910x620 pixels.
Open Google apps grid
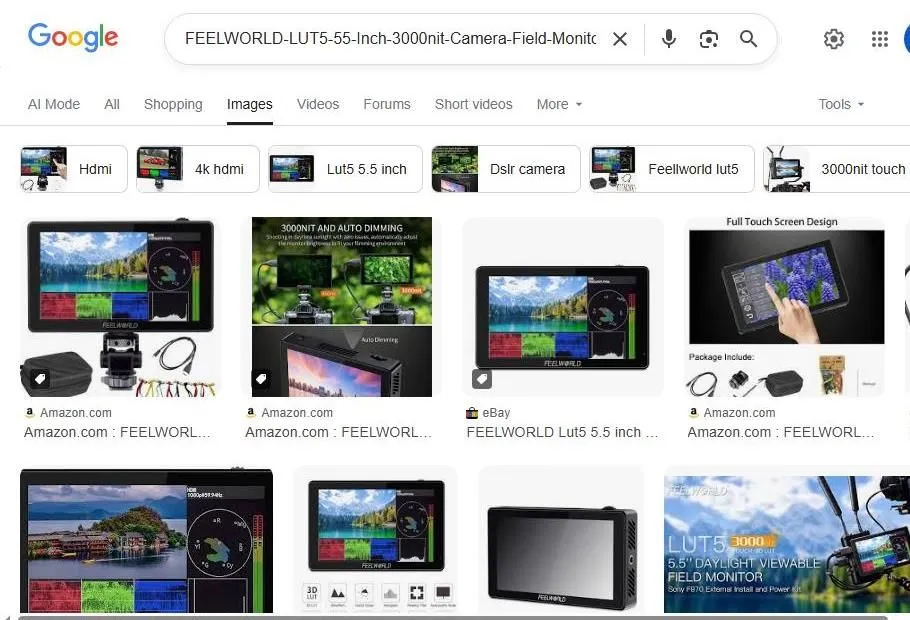(x=880, y=39)
